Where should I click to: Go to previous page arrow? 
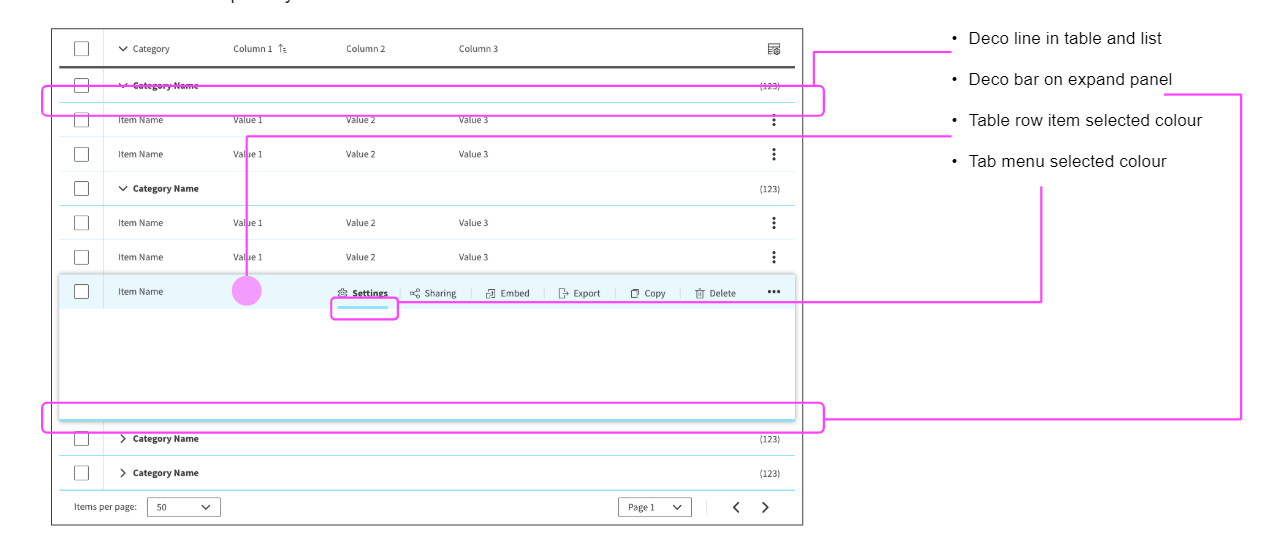736,507
